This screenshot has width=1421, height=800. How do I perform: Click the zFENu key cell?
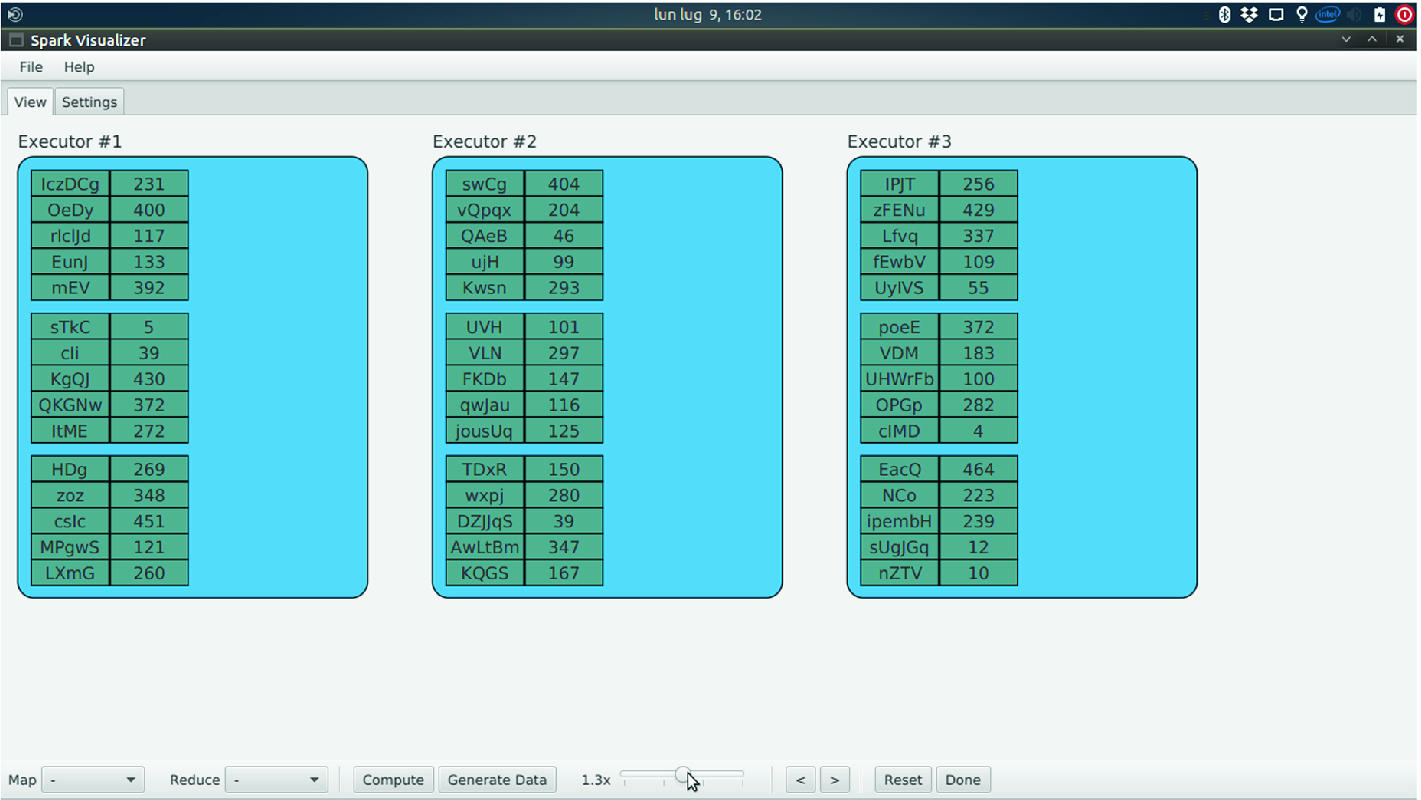[x=900, y=210]
